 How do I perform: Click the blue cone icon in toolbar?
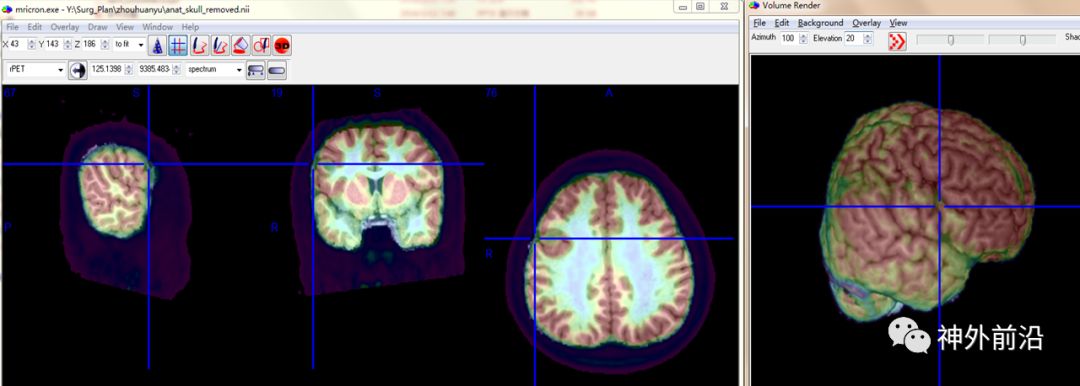[x=158, y=45]
